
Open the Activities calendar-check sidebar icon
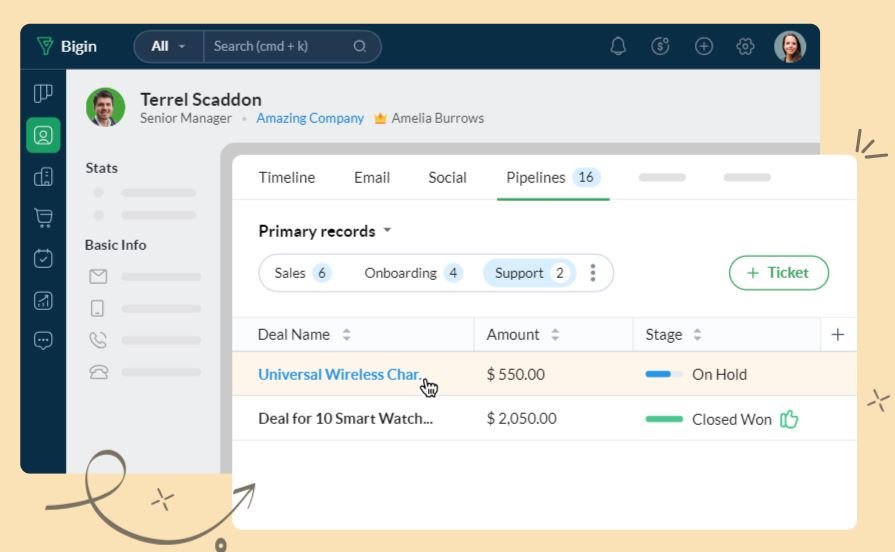click(x=43, y=259)
